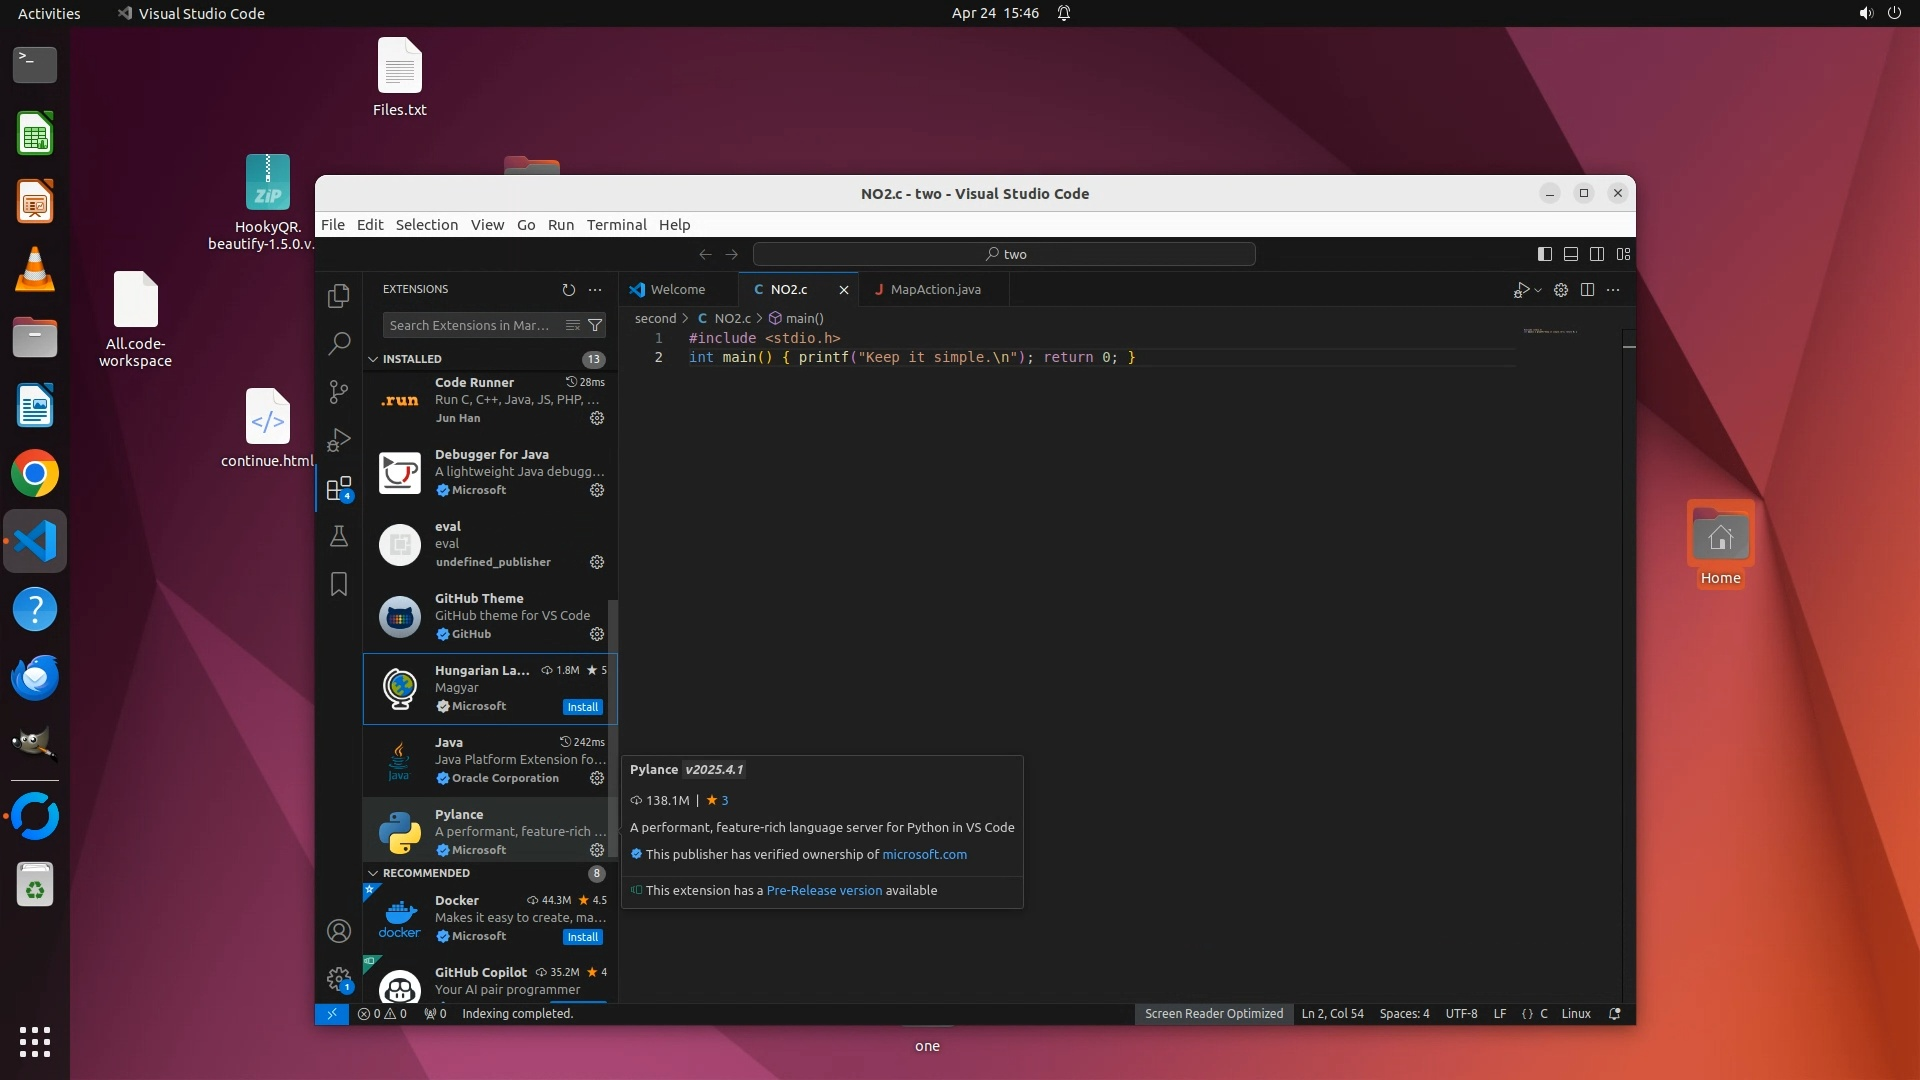This screenshot has height=1080, width=1920.
Task: Open the Pre-Release version link
Action: [824, 891]
